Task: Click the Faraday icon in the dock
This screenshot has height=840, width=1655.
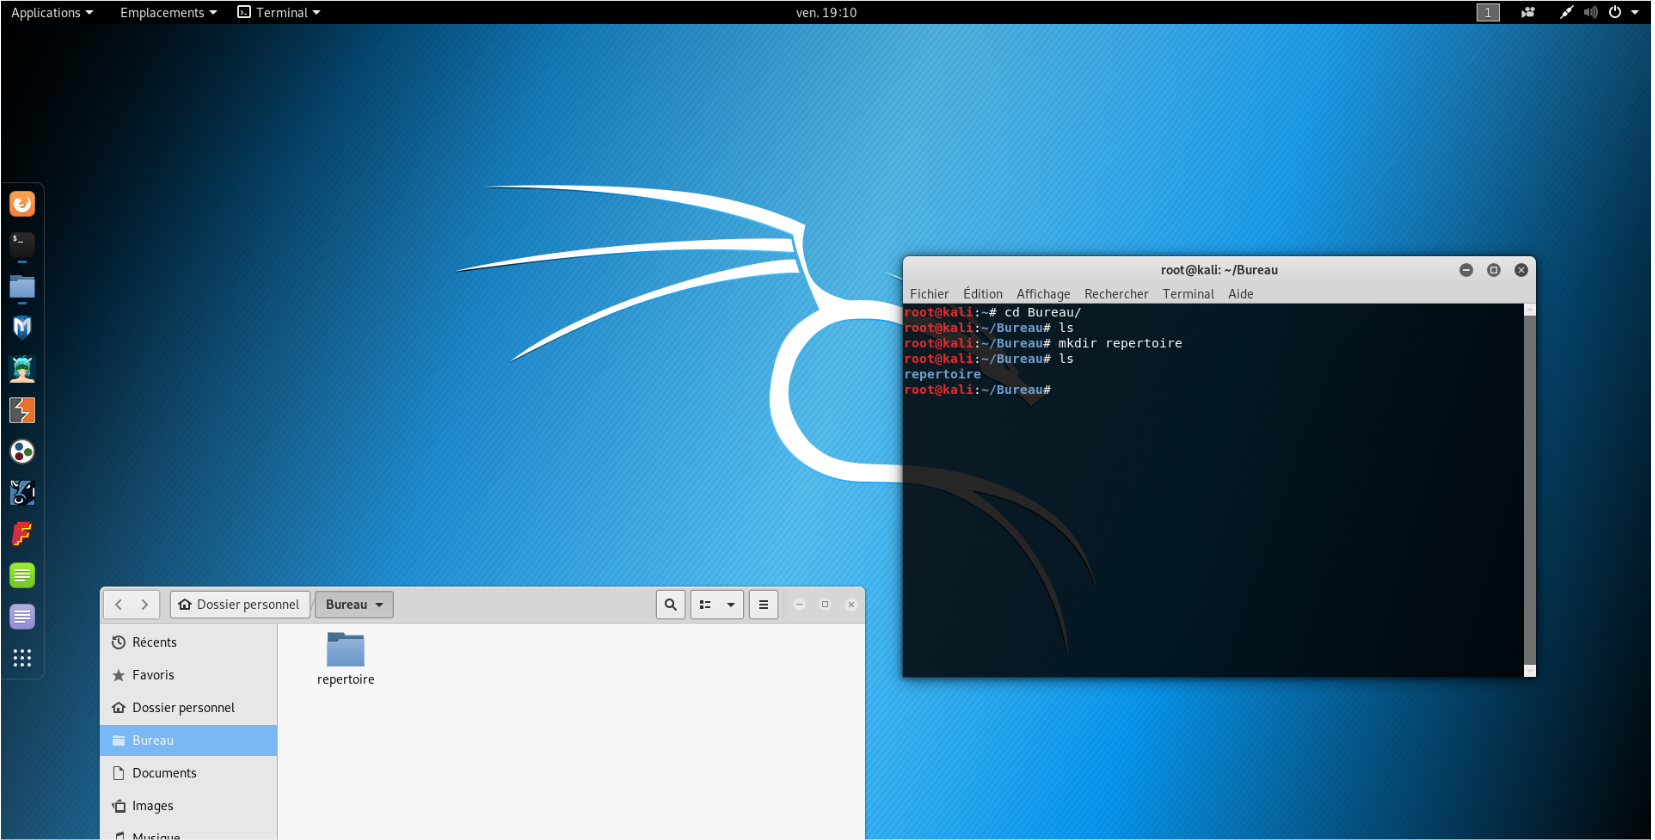Action: (22, 534)
